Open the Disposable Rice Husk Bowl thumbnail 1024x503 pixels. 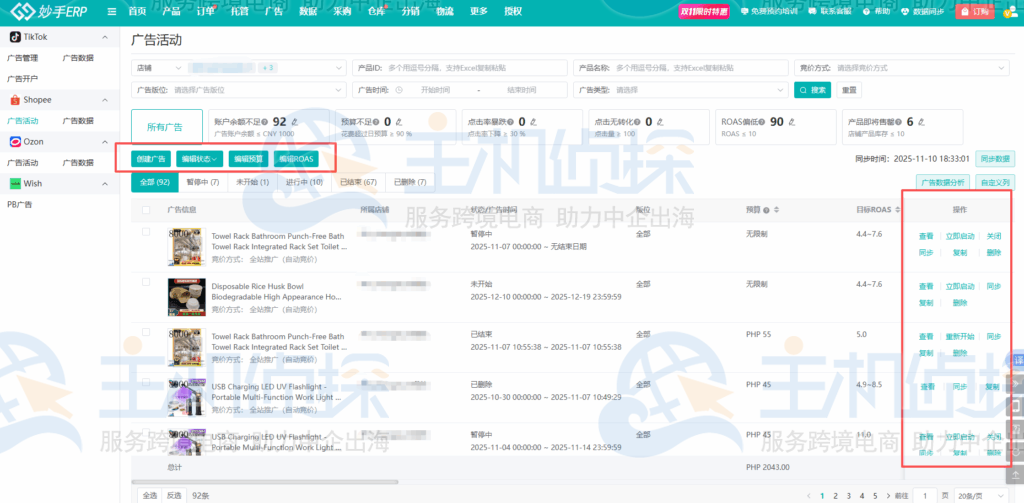click(x=187, y=297)
